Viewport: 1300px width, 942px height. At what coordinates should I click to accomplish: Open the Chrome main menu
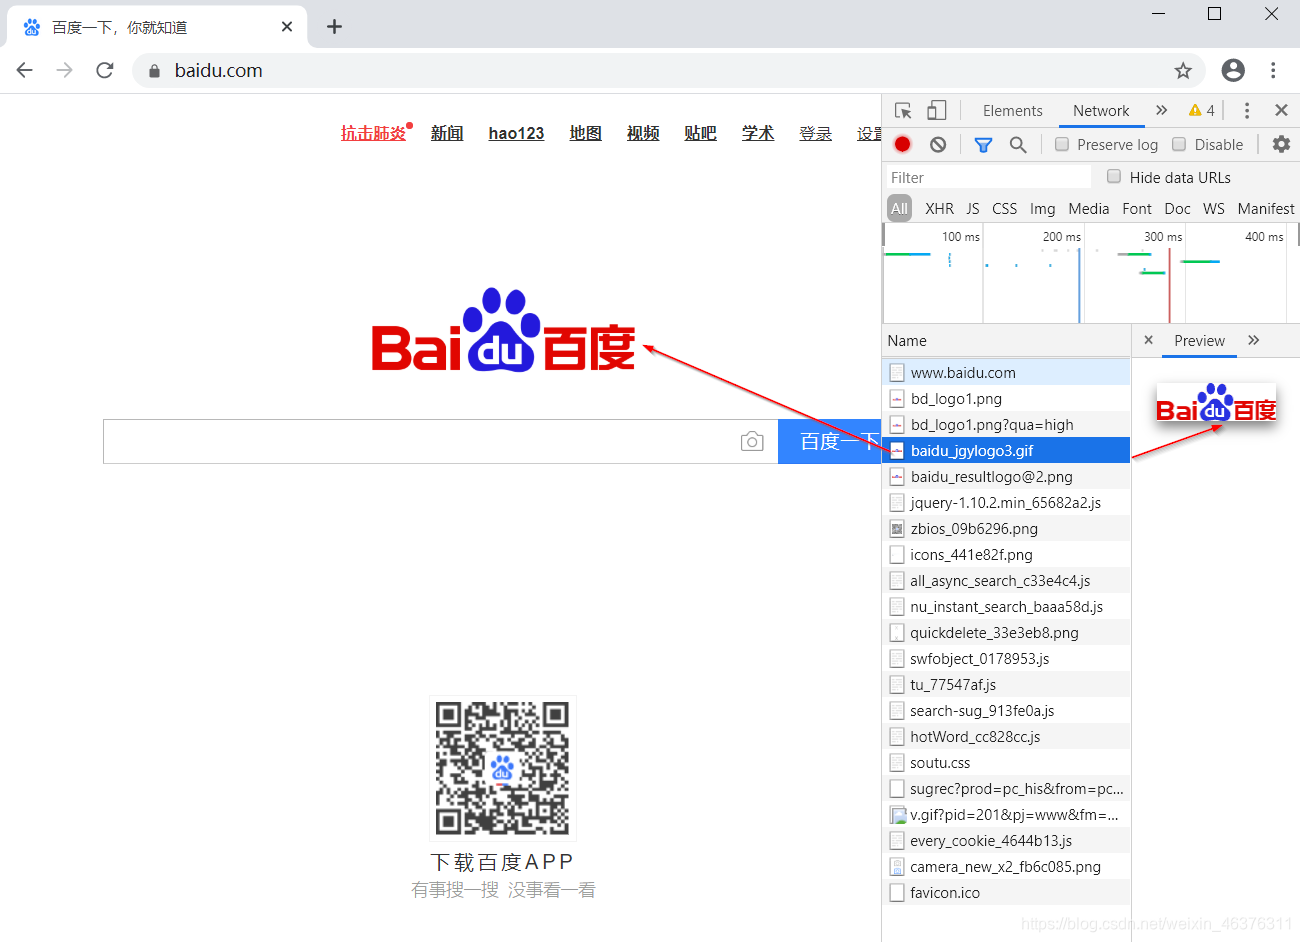(1273, 70)
